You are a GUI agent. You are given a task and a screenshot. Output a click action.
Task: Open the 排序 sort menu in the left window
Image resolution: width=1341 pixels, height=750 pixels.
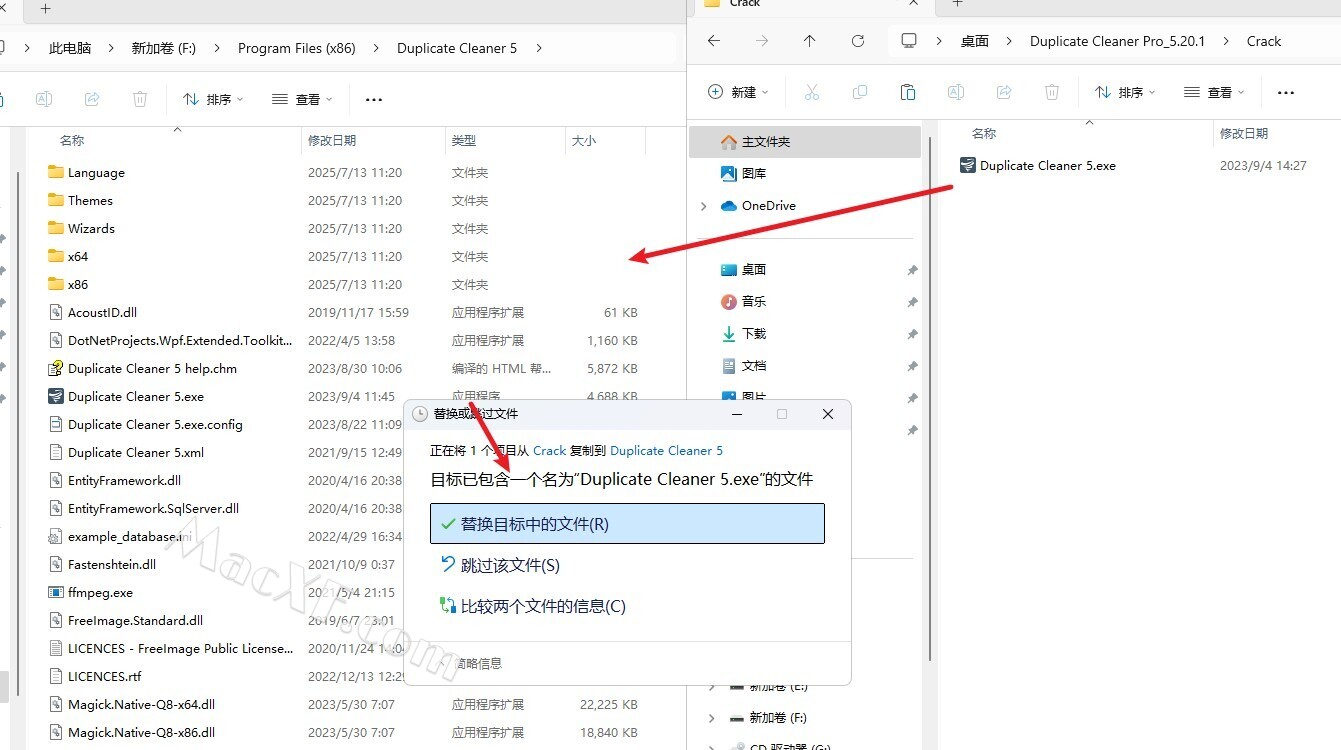click(x=213, y=99)
